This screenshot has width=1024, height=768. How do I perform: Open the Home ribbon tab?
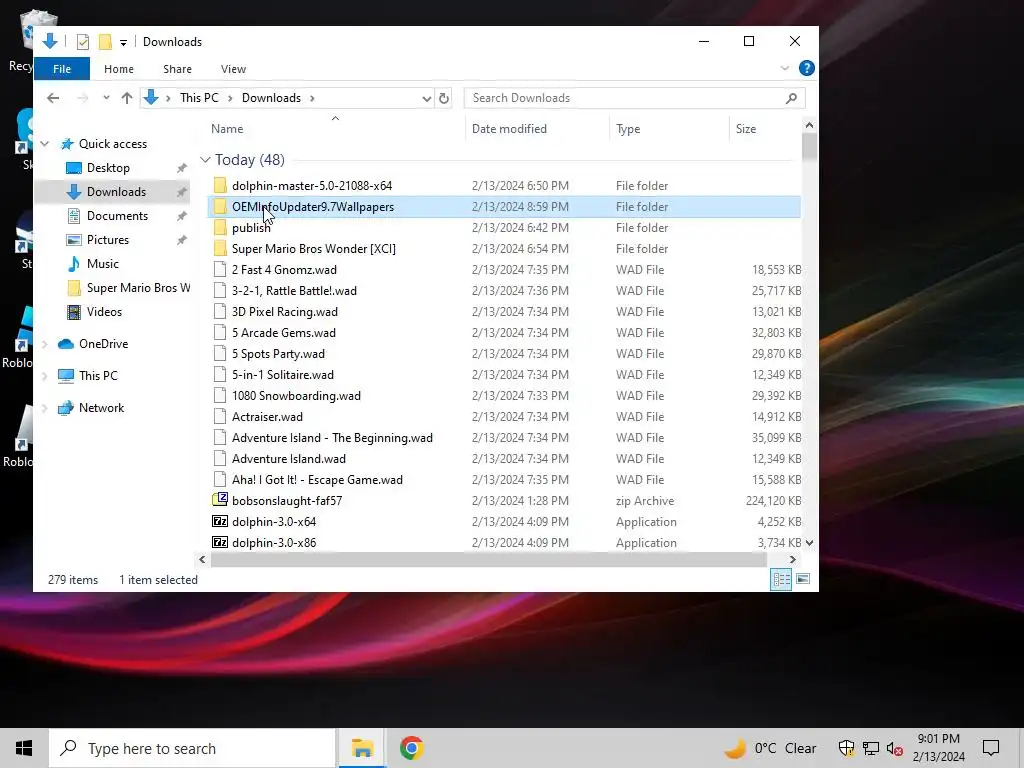tap(119, 69)
